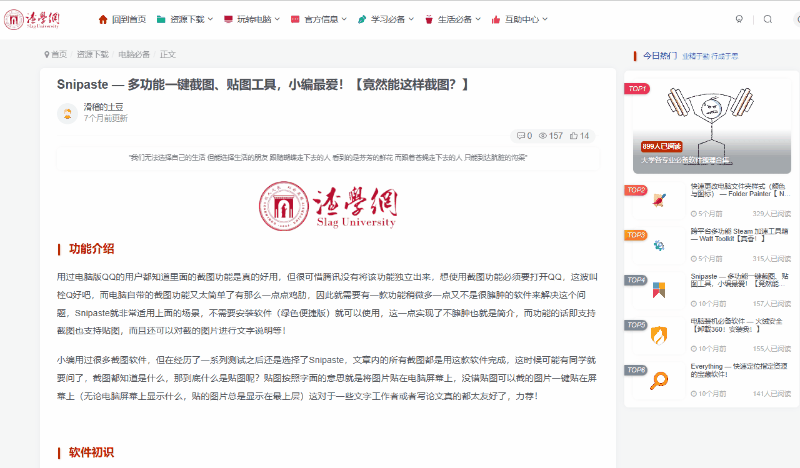Open the author avatar of 滑稽的土豆
800x468 pixels.
point(67,113)
